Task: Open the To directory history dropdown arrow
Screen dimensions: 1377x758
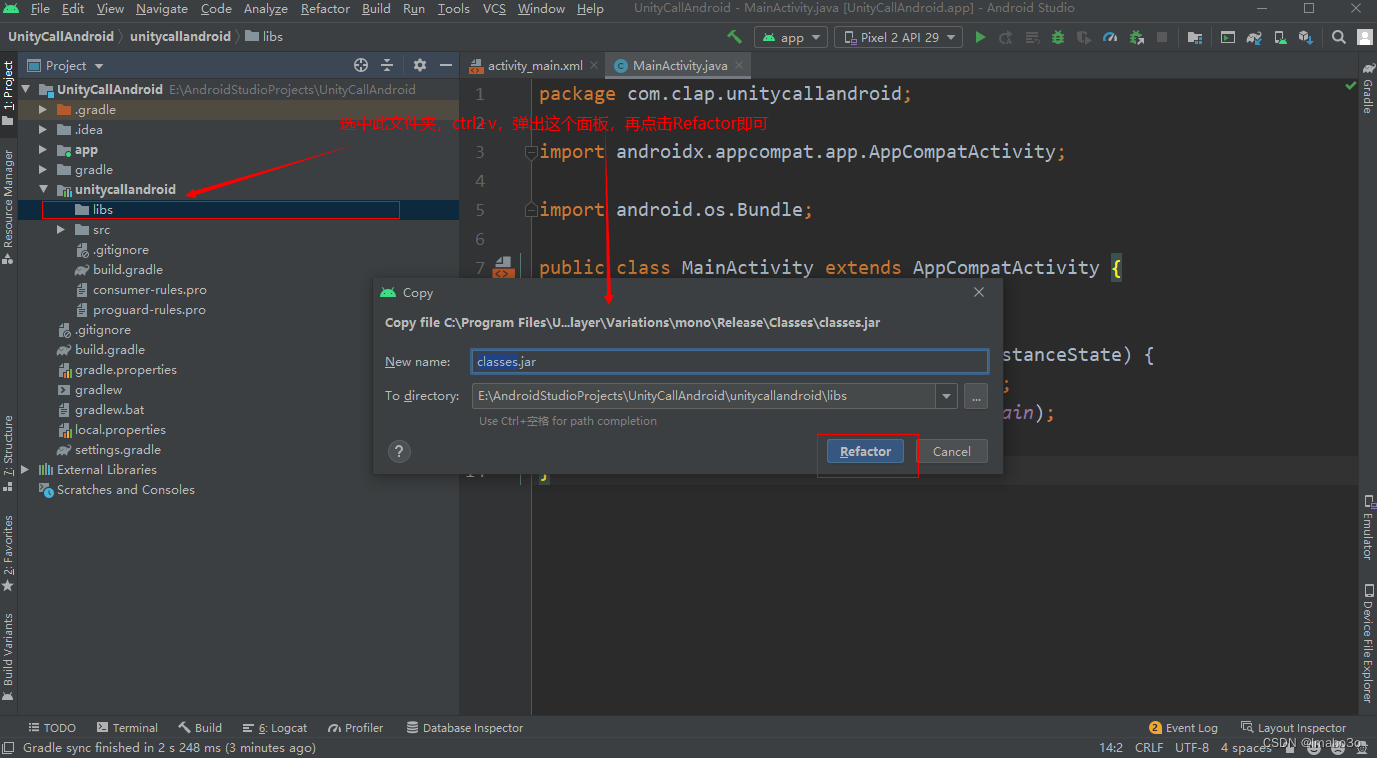Action: click(946, 396)
